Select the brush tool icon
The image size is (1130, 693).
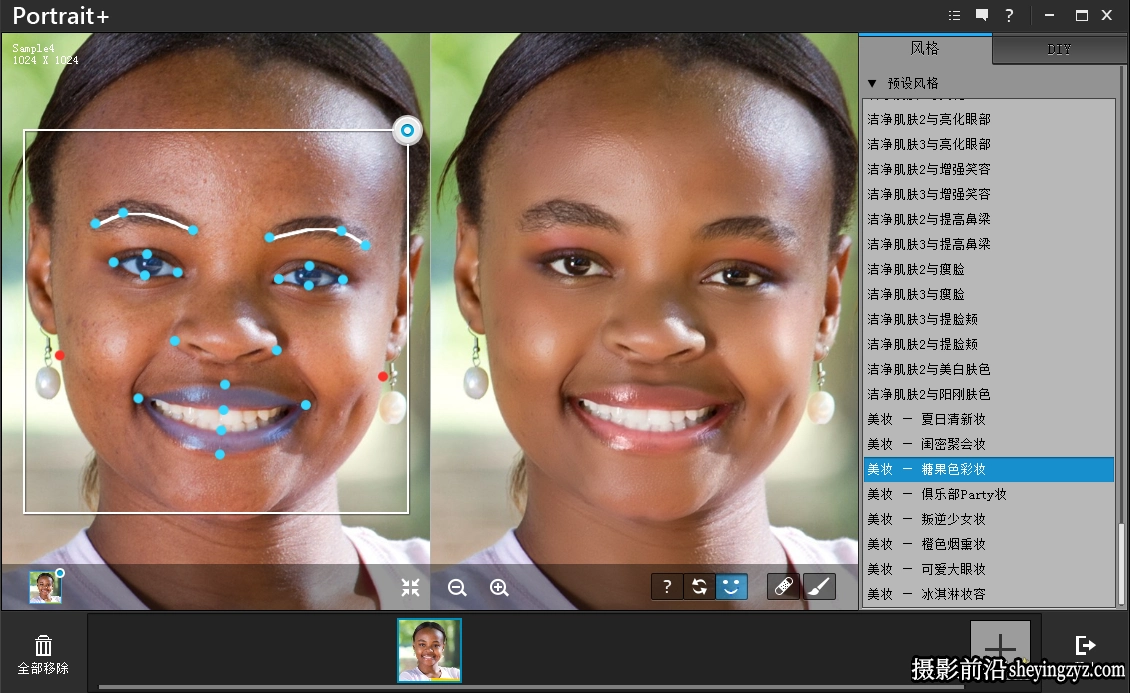tap(819, 586)
